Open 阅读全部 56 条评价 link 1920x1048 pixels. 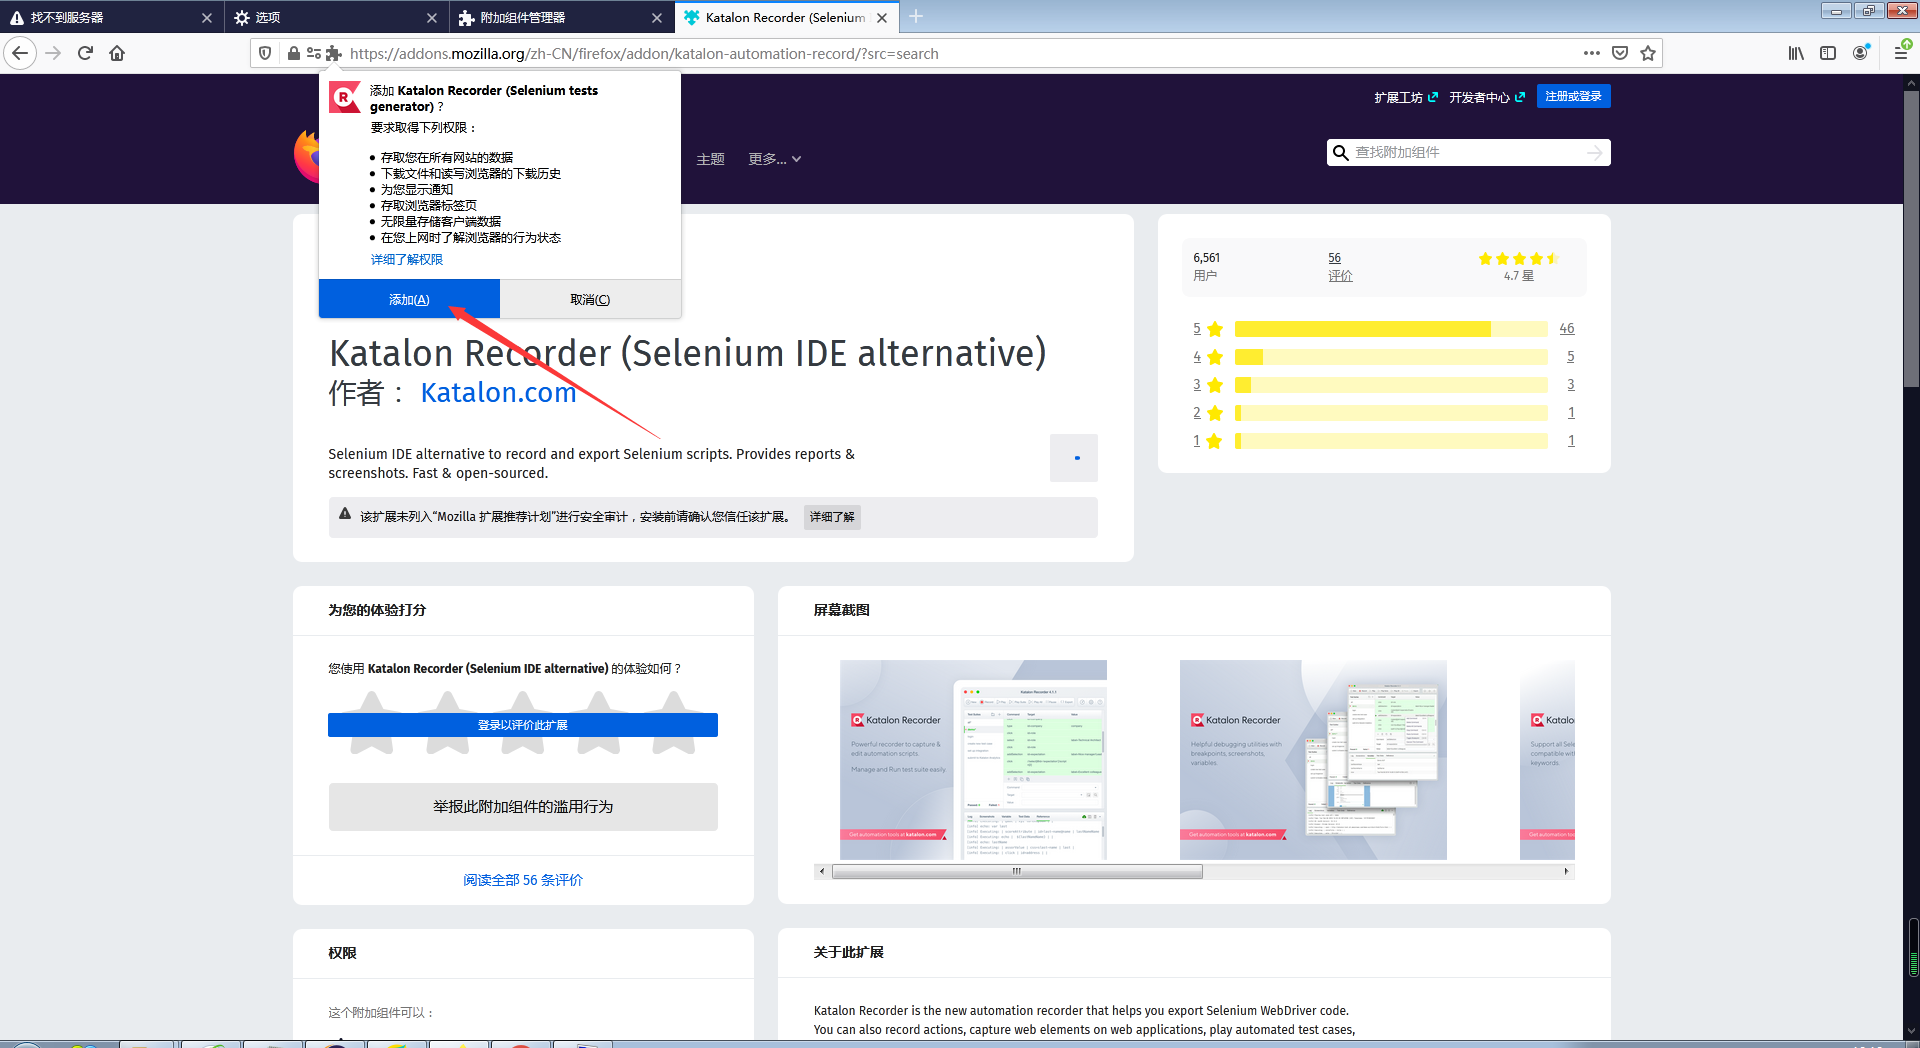[523, 880]
